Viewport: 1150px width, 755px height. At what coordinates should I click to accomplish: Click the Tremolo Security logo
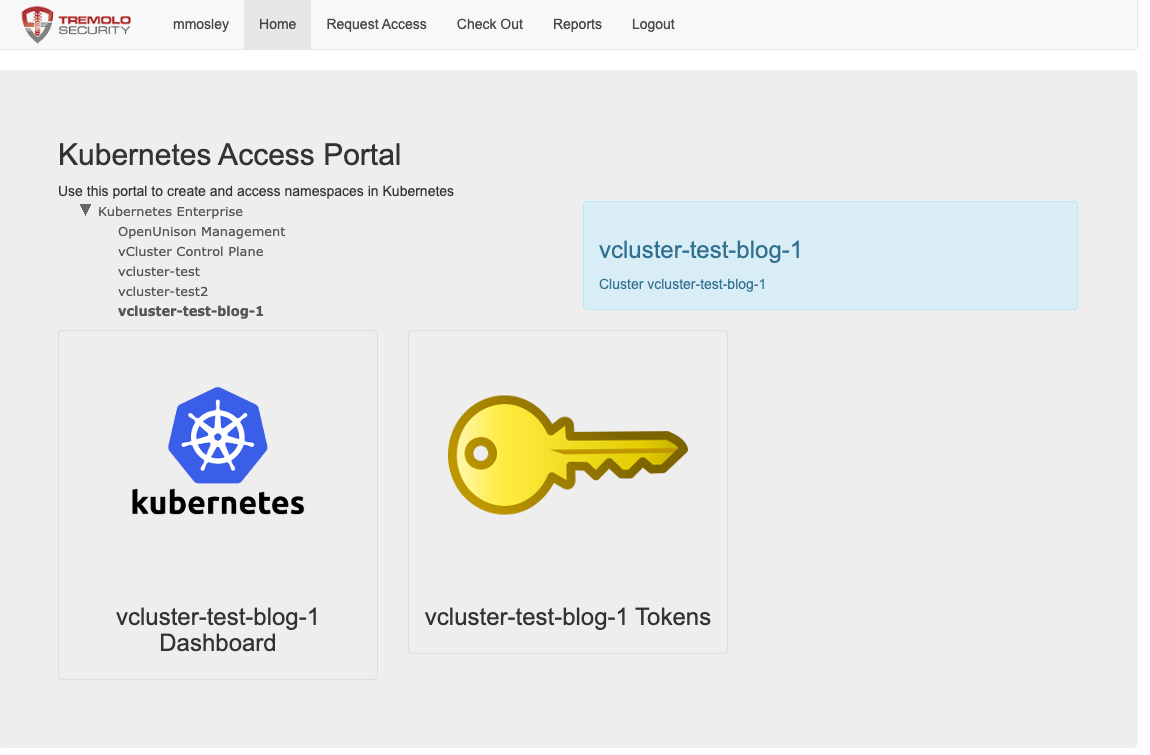point(77,24)
